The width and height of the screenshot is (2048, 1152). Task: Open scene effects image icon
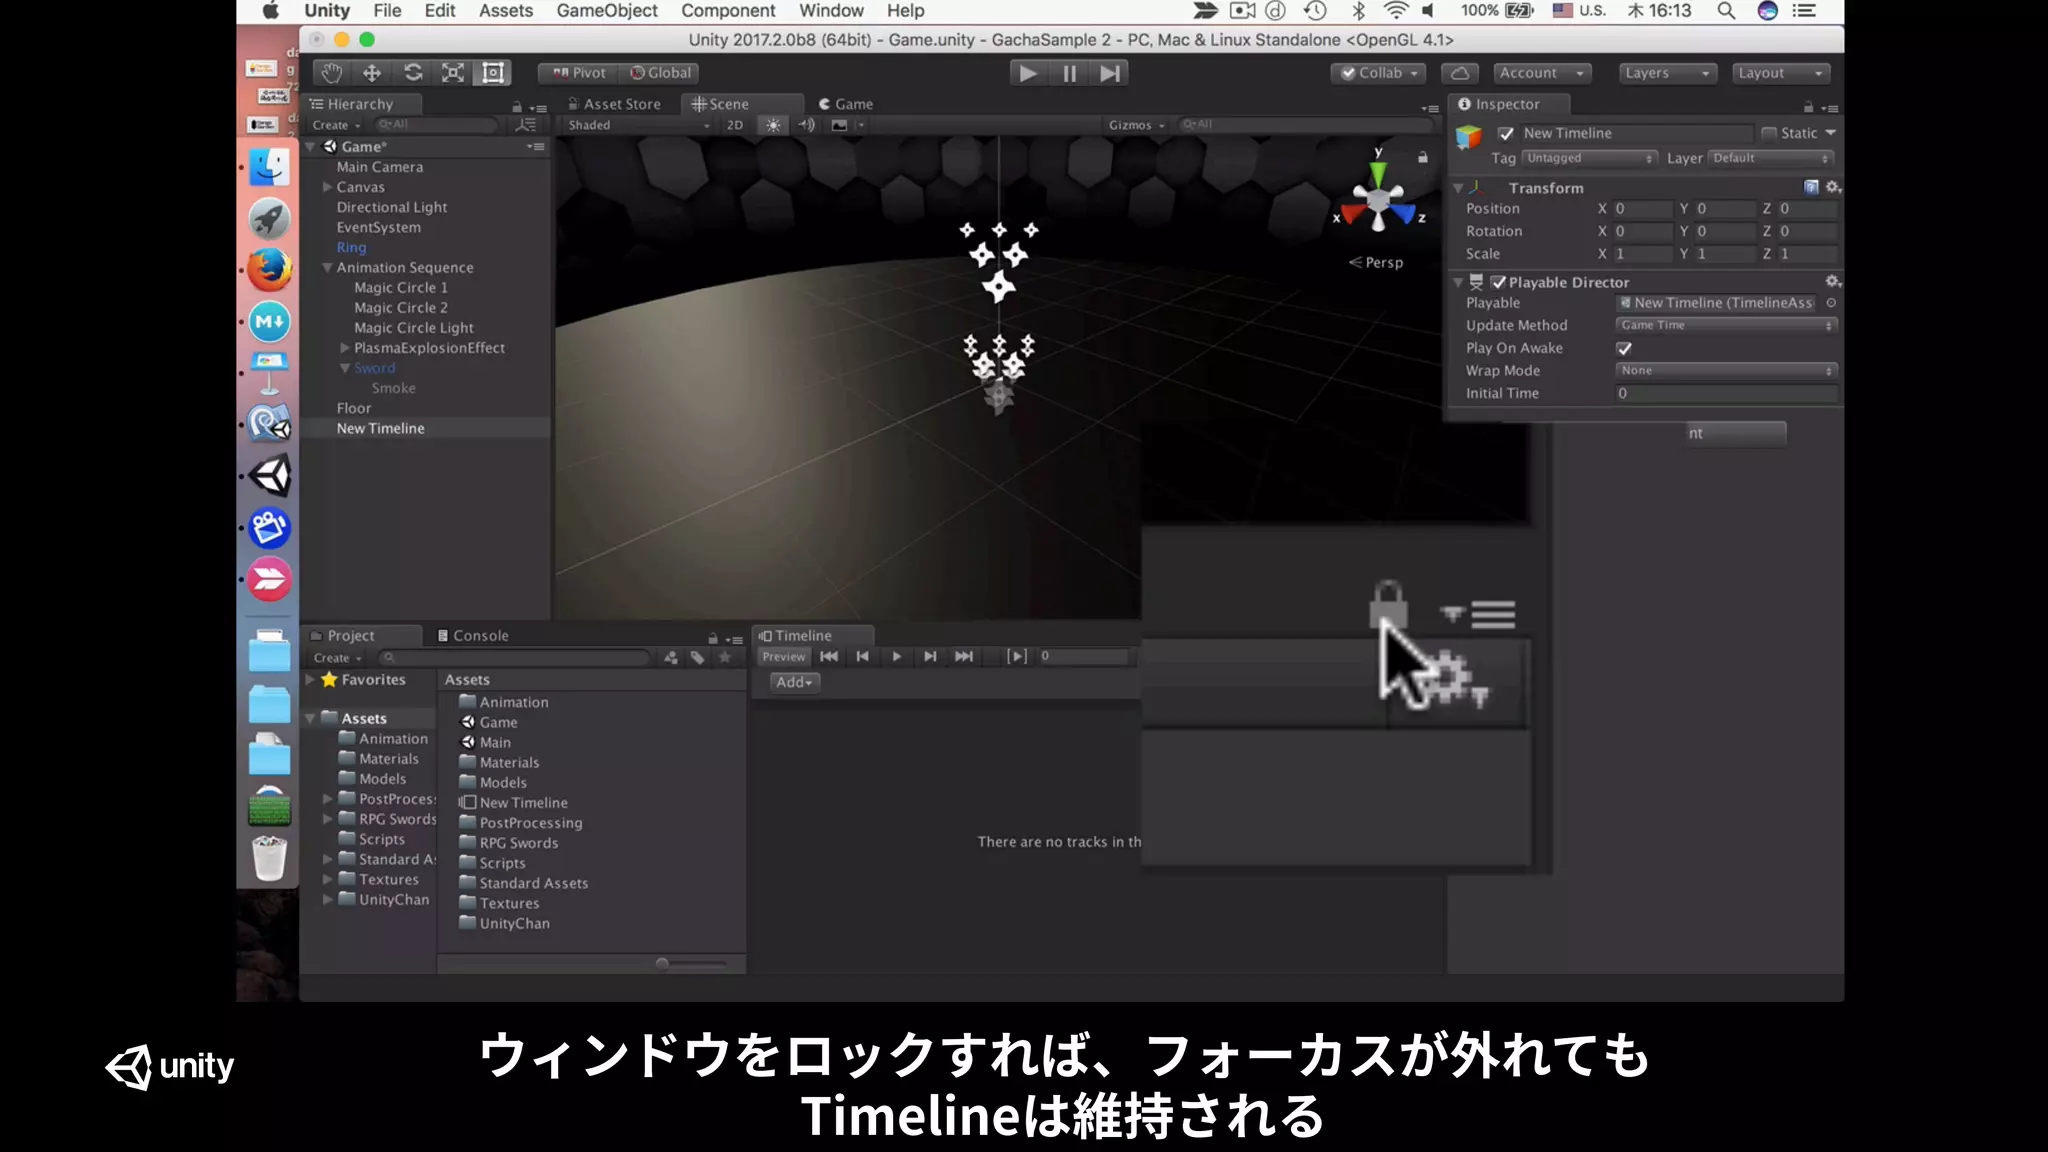point(839,125)
